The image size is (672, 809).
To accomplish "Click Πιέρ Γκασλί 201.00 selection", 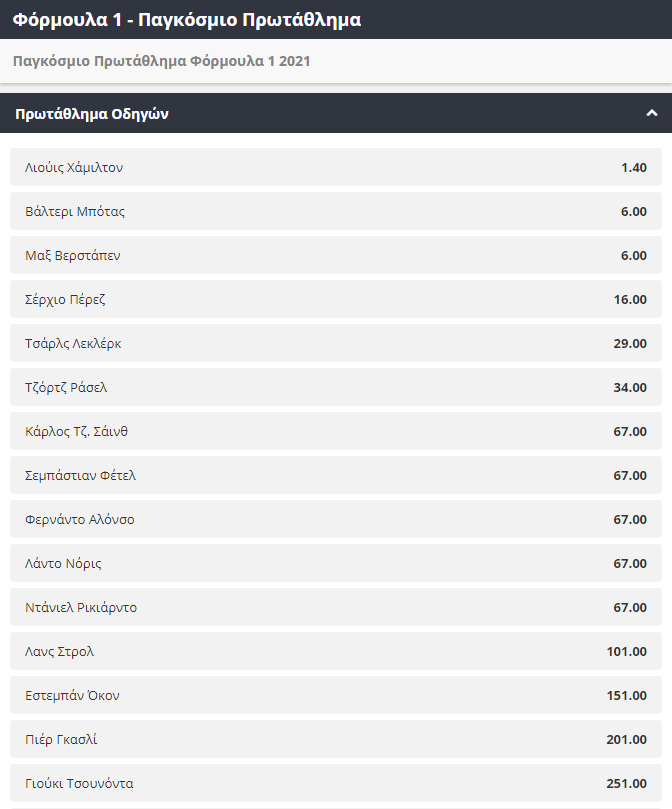I will coord(335,740).
